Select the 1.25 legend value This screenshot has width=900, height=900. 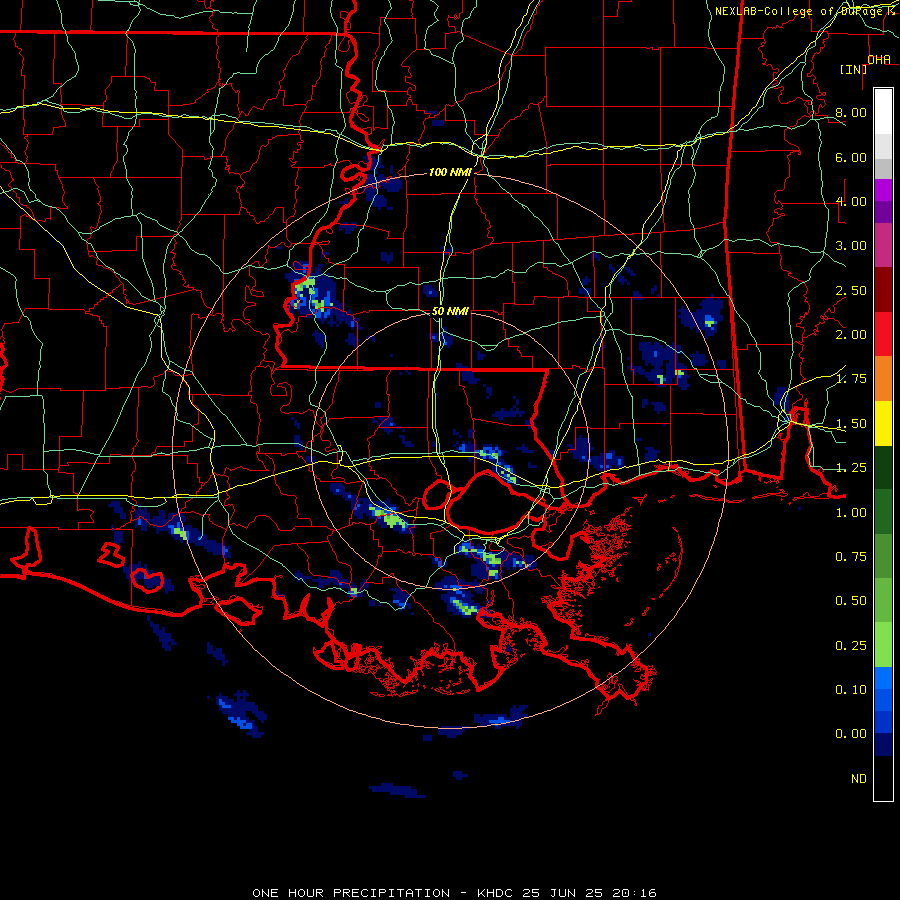(851, 468)
